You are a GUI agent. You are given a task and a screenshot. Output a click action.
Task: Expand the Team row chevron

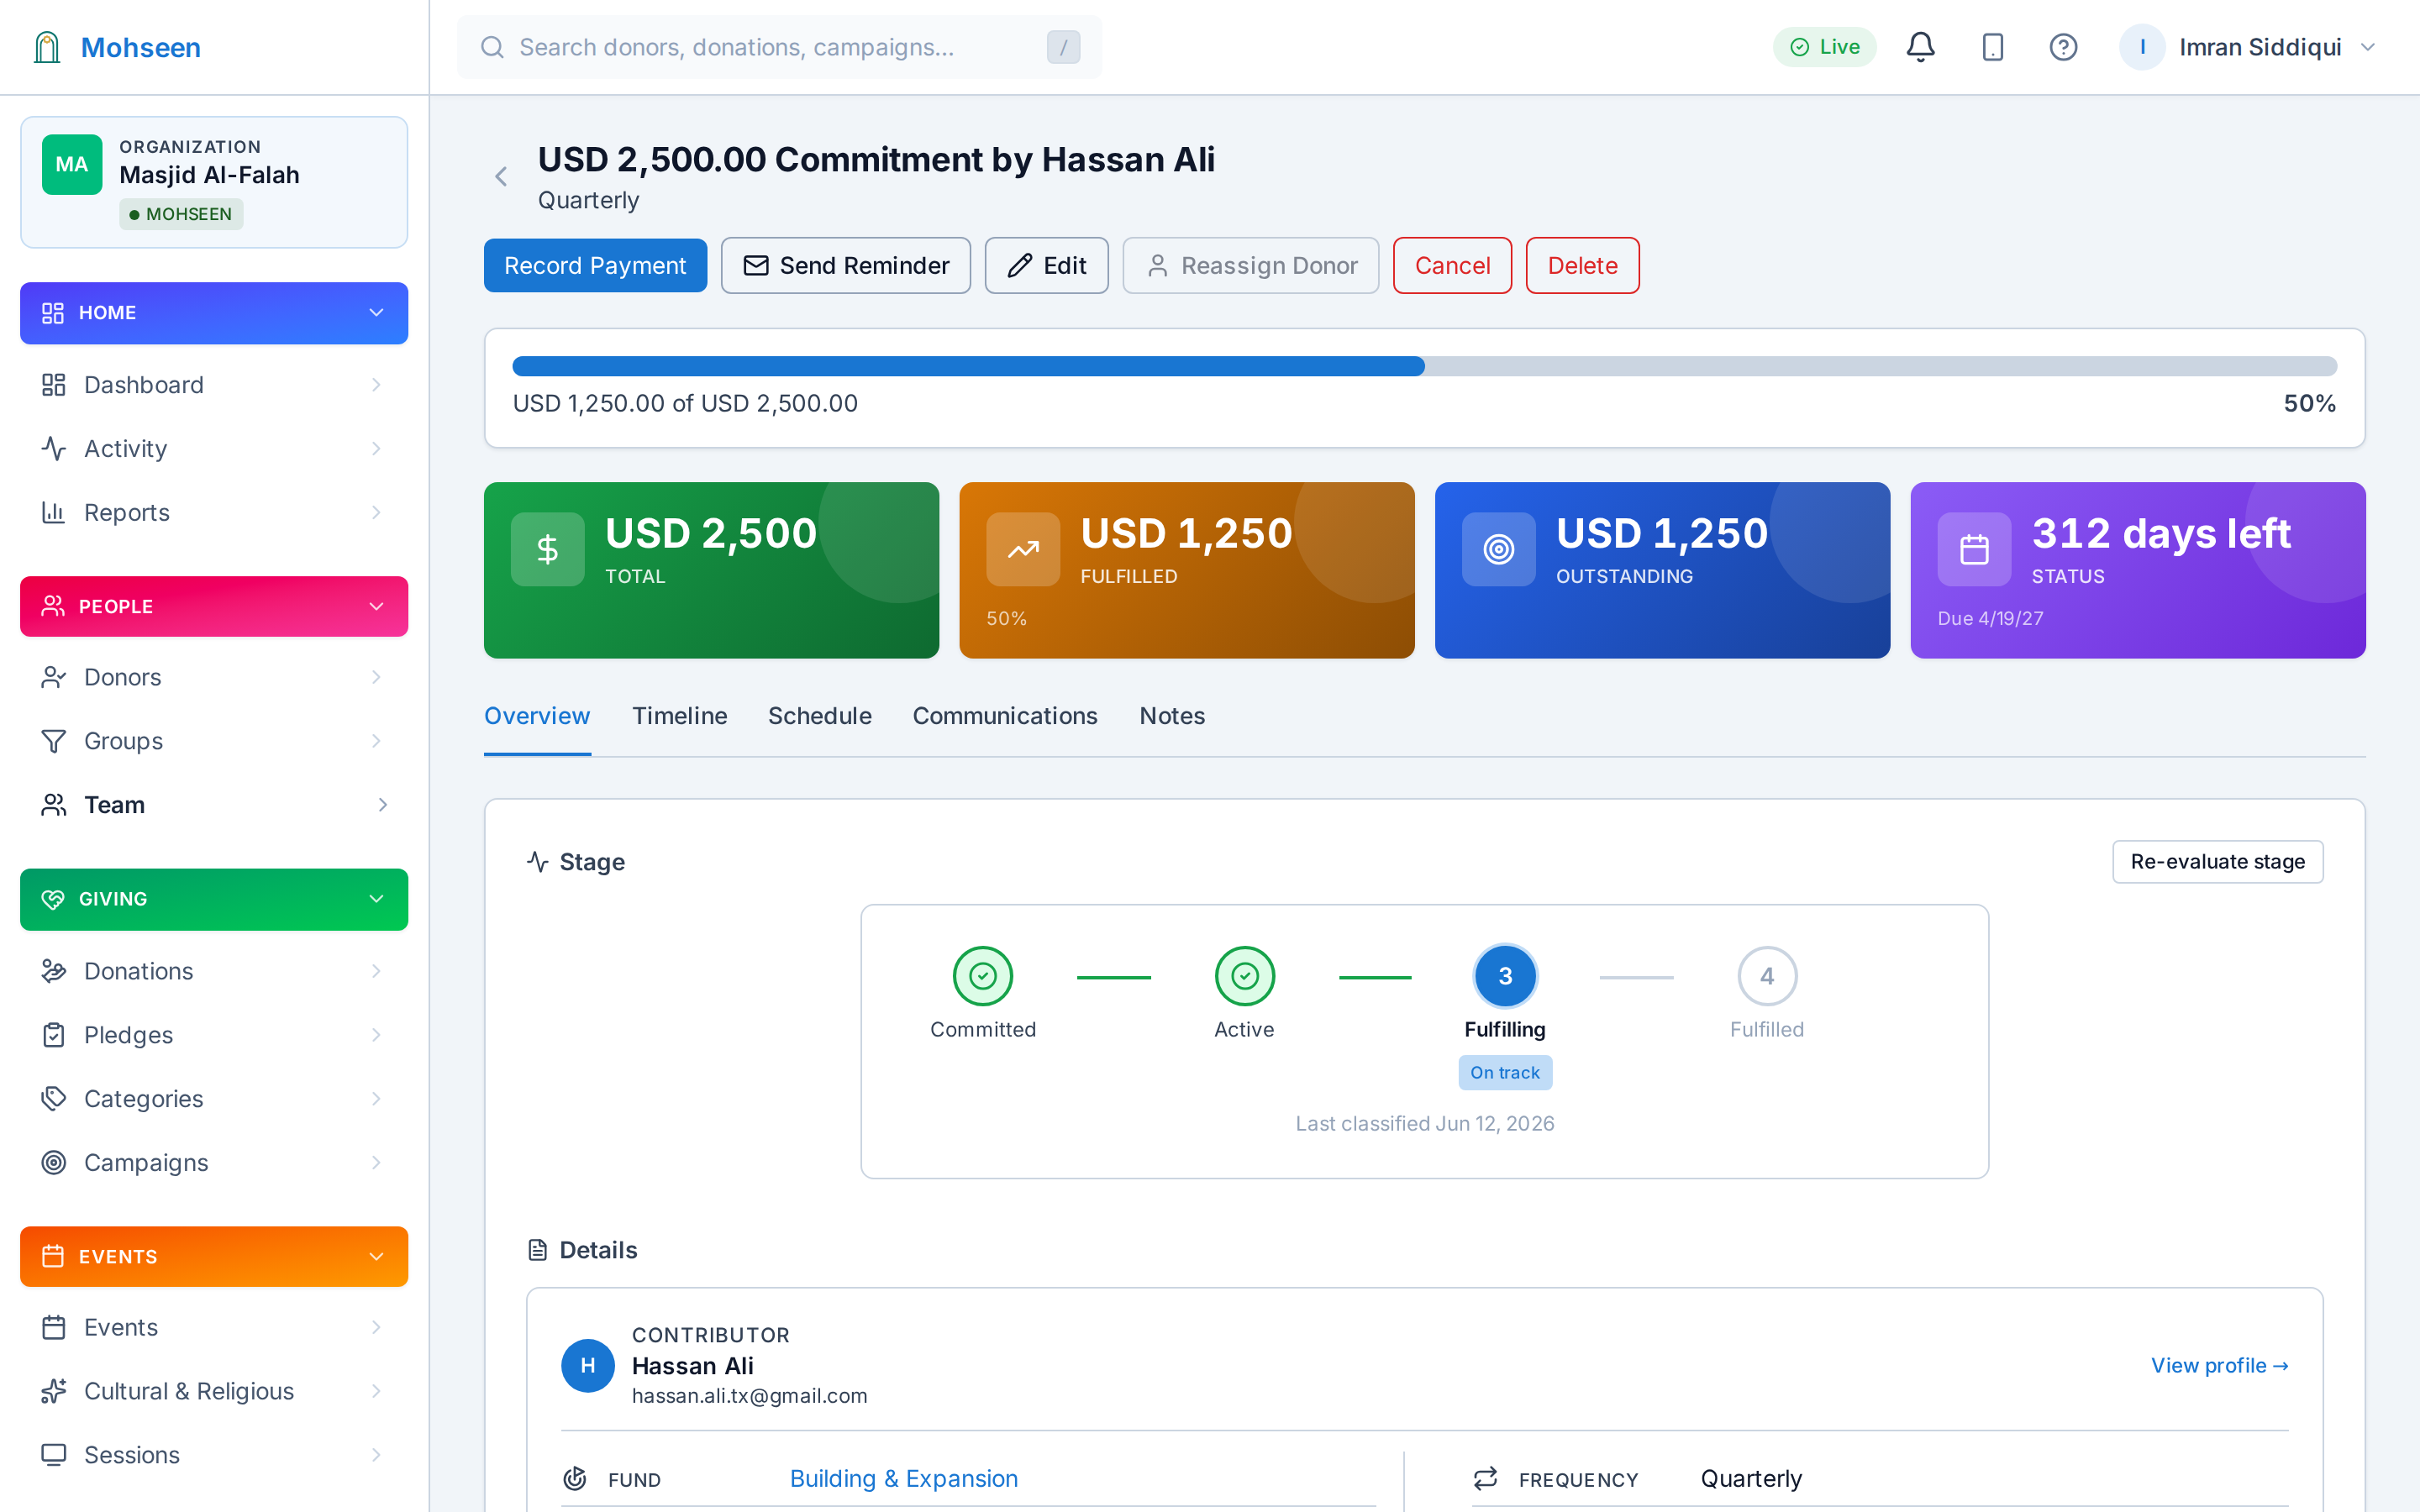coord(382,805)
